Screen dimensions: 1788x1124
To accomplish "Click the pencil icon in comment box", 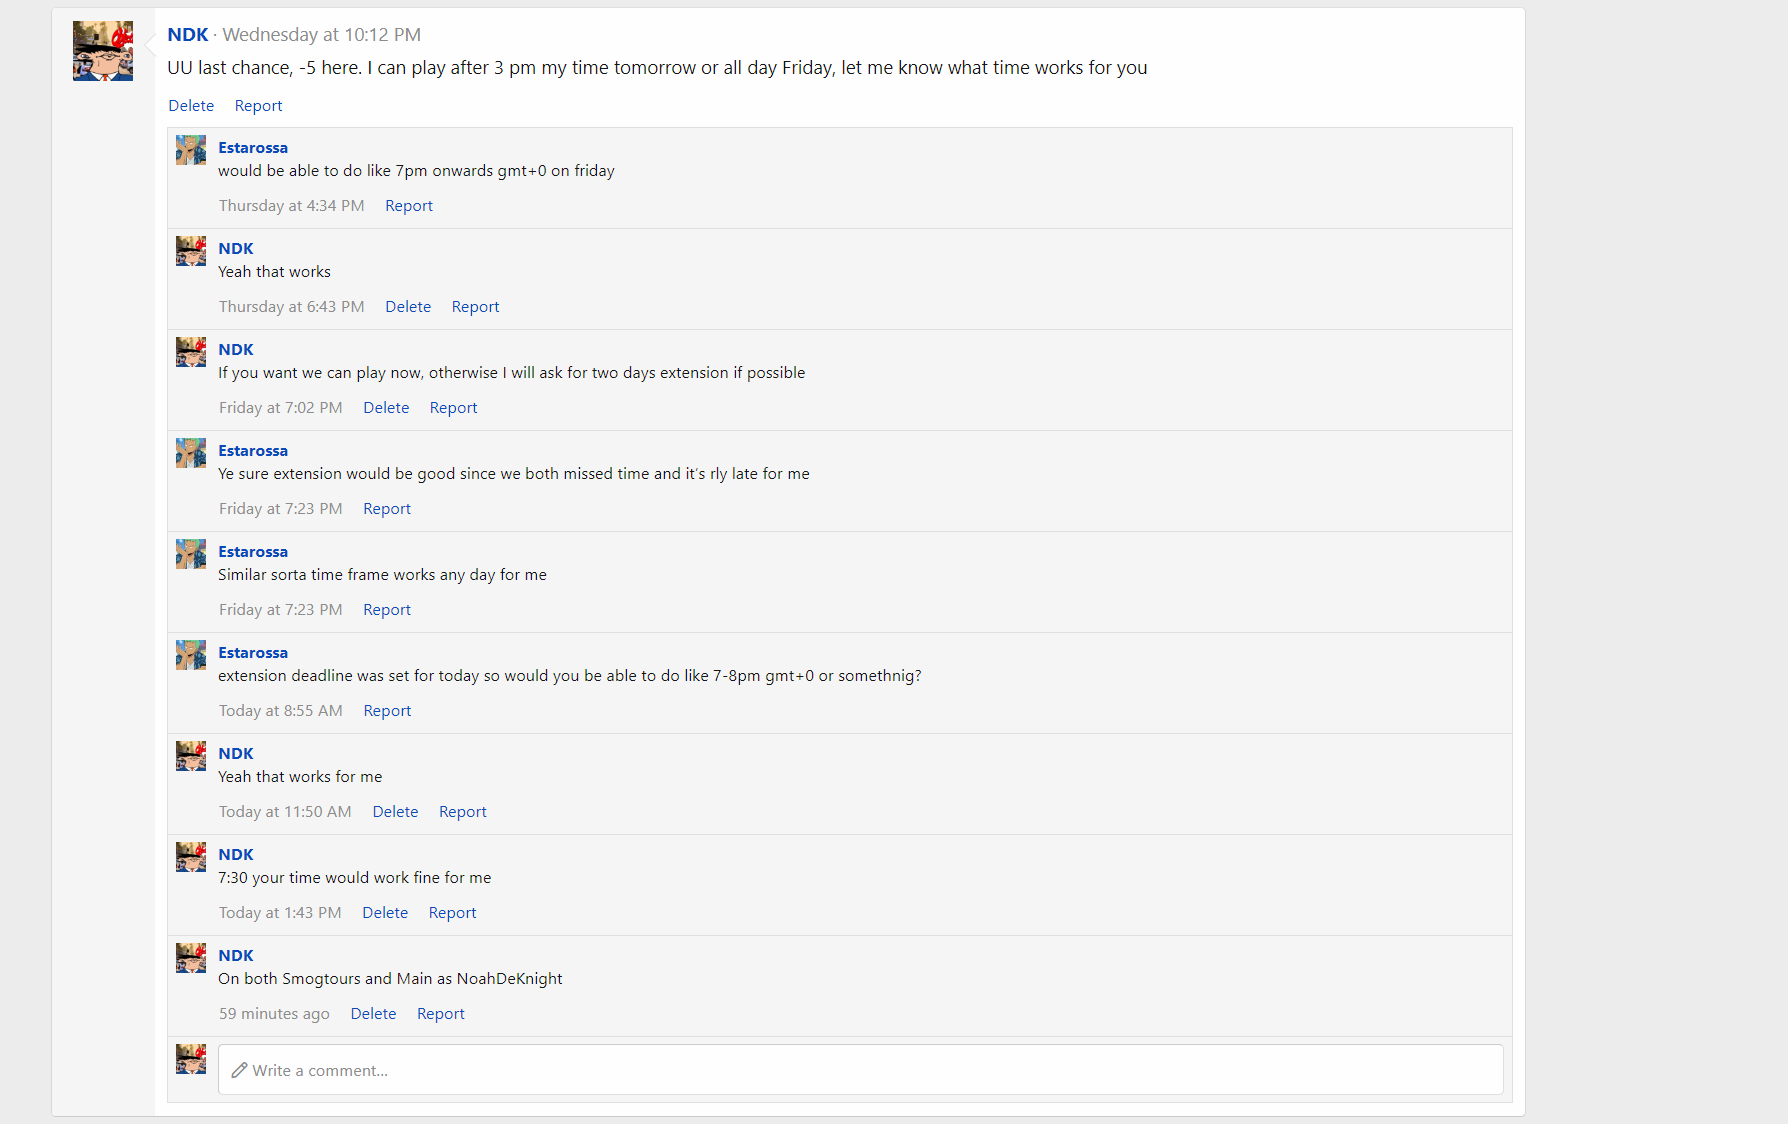I will [x=239, y=1070].
